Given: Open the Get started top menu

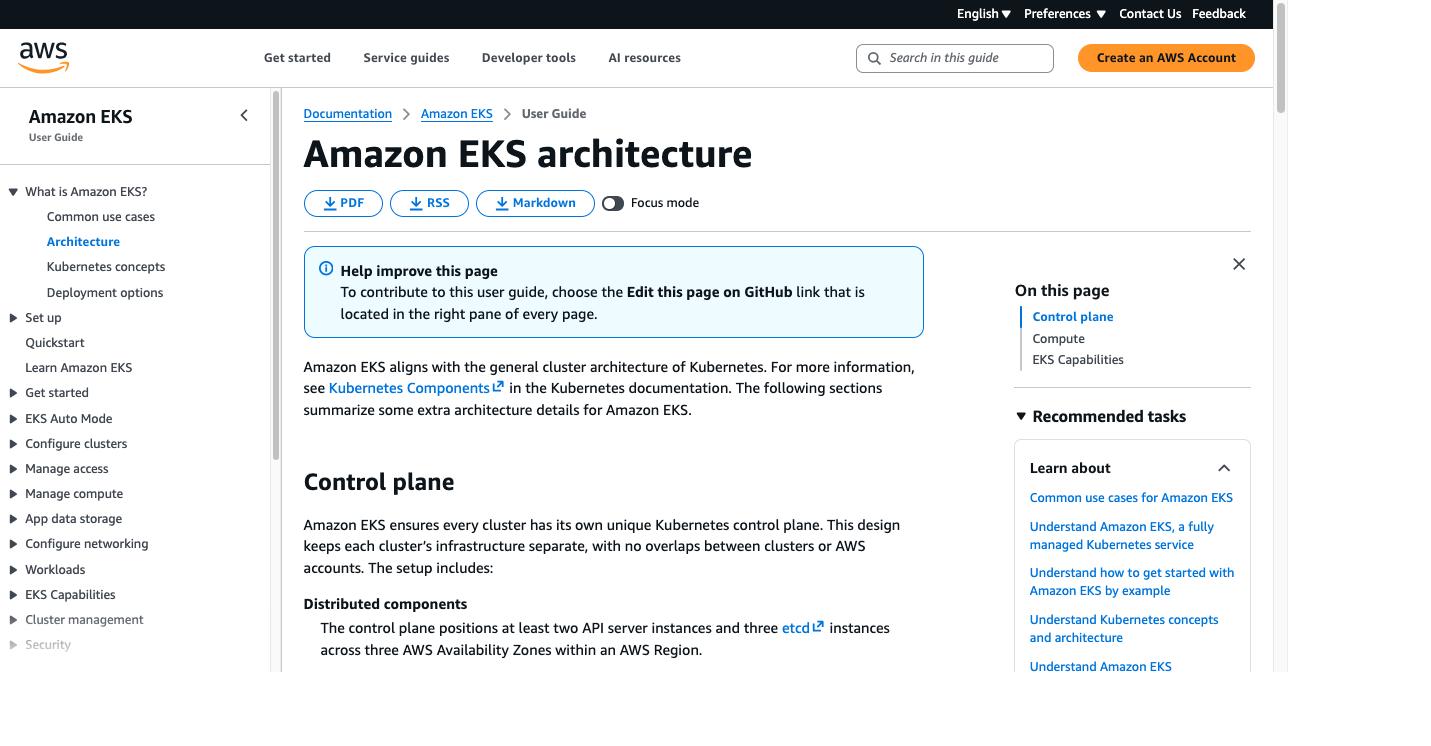Looking at the screenshot, I should coord(297,58).
